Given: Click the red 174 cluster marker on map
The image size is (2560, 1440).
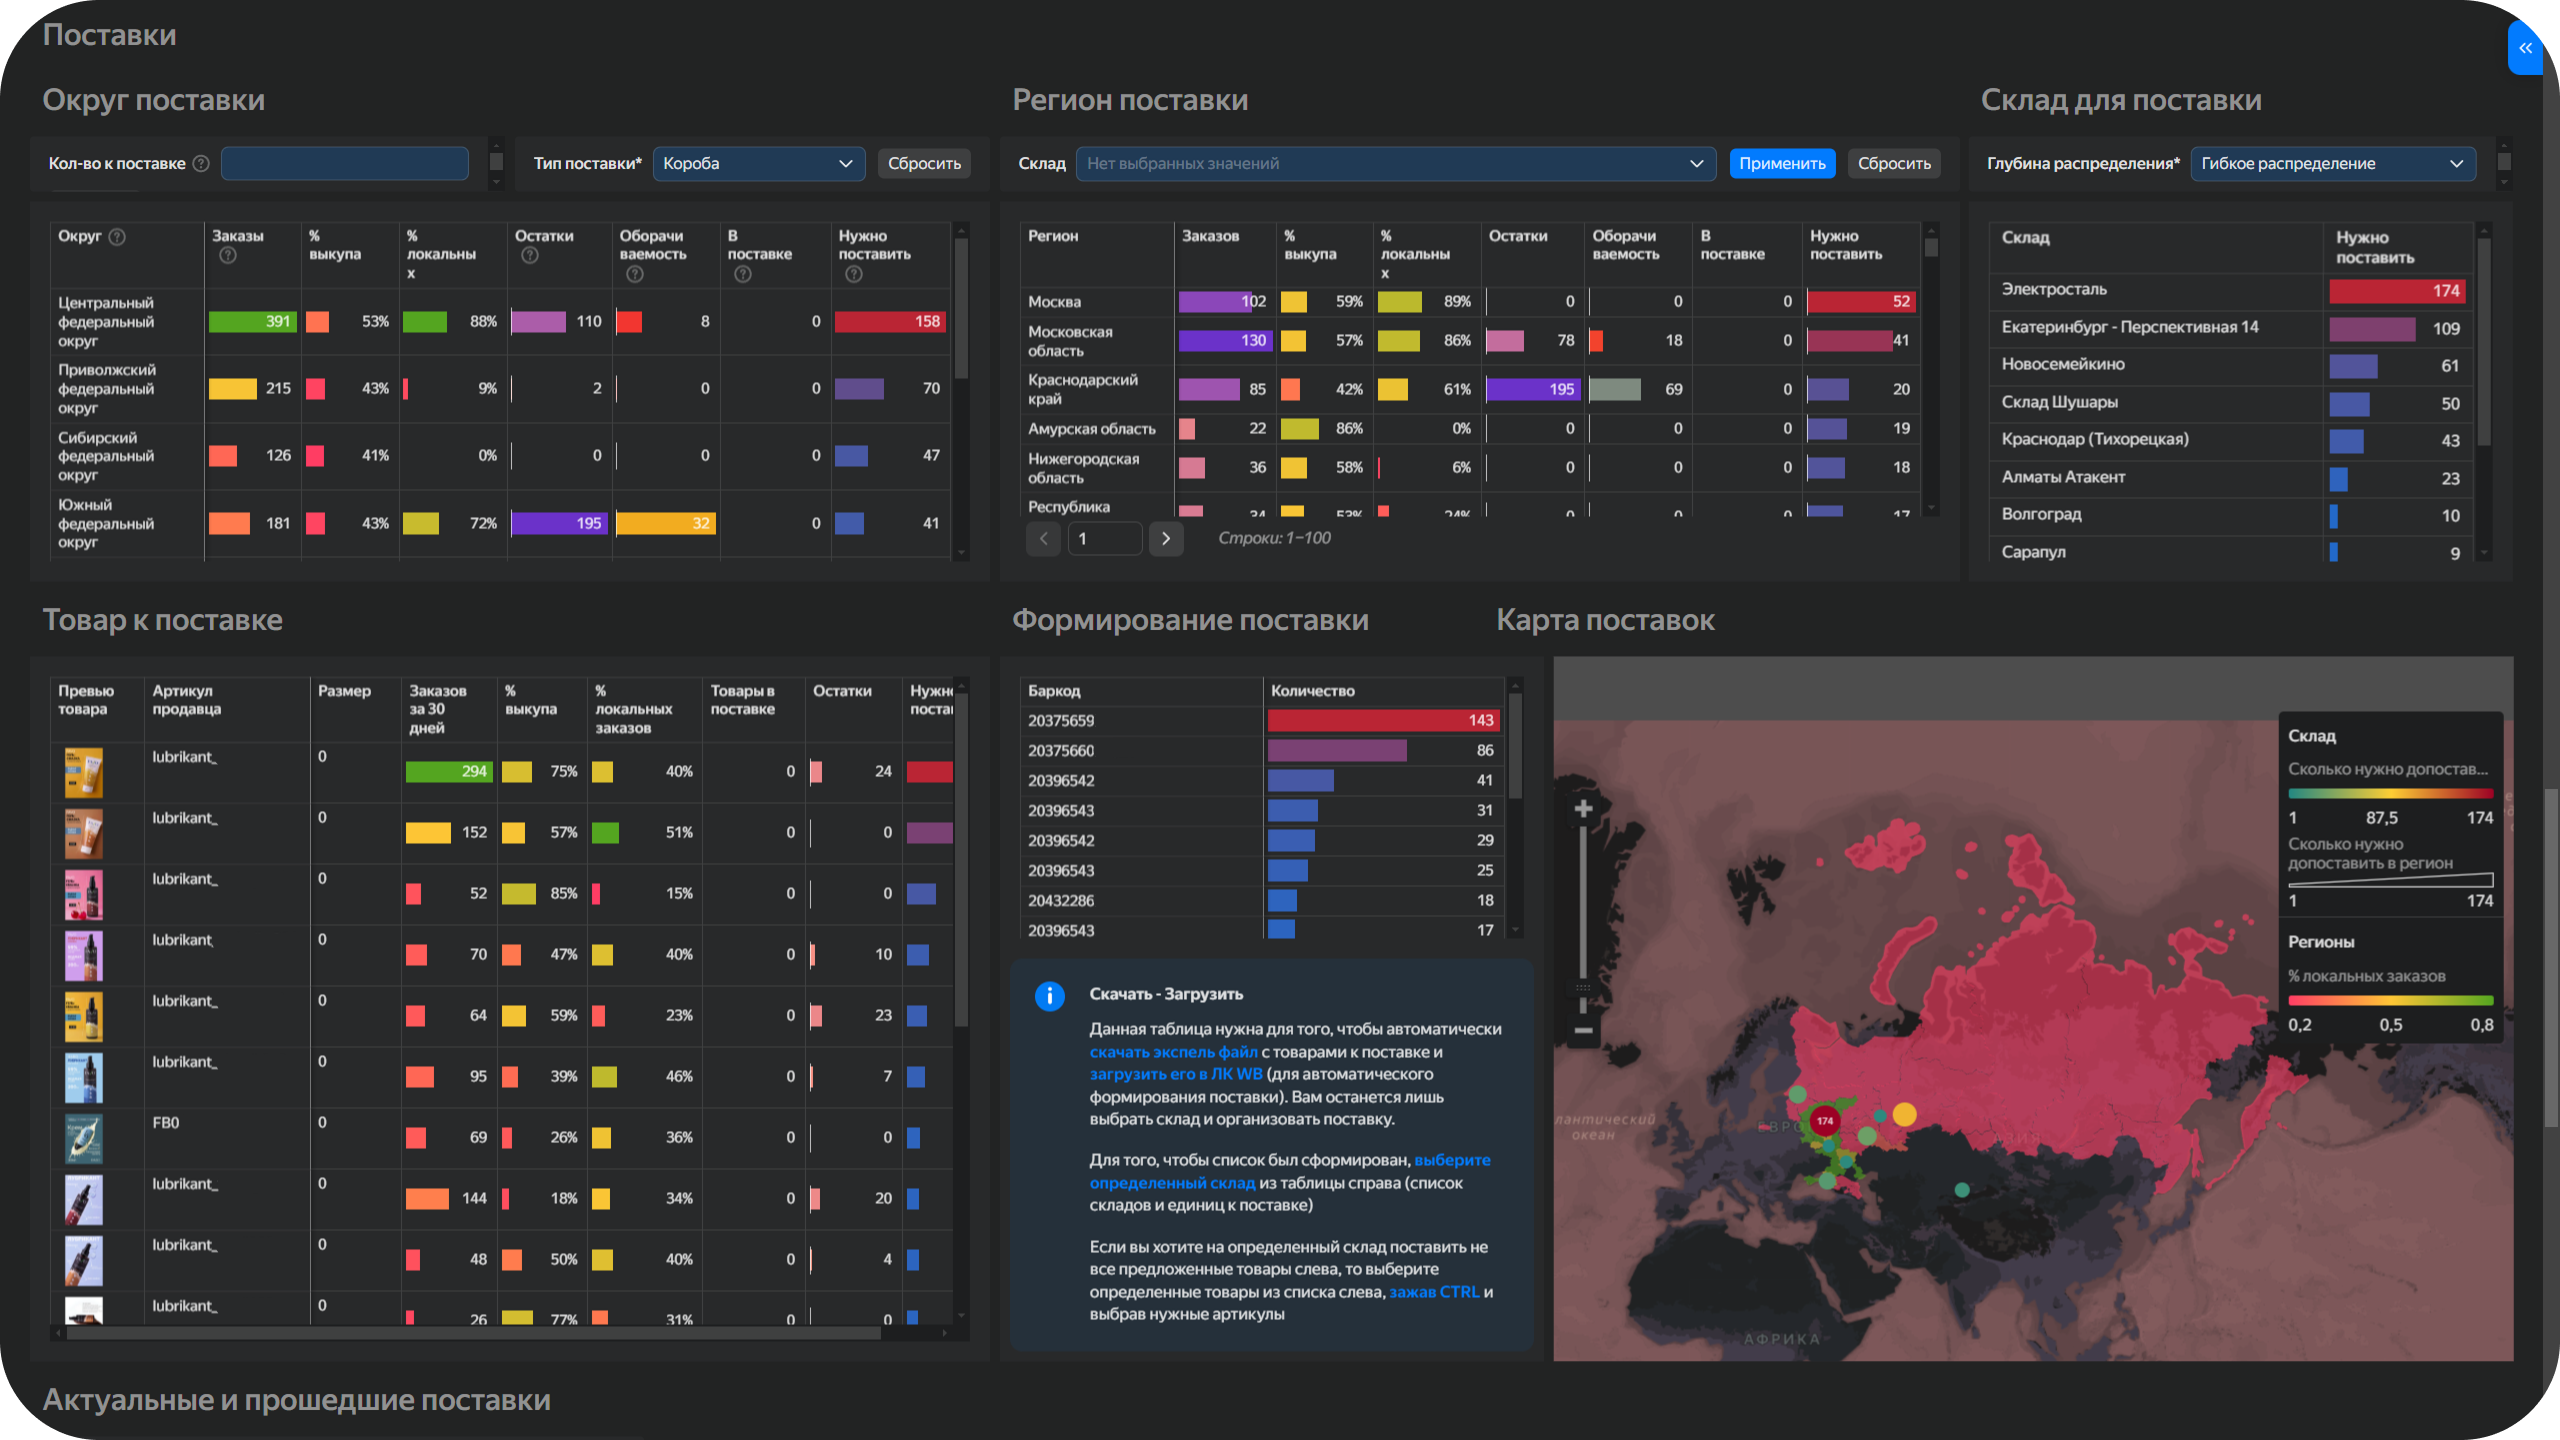Looking at the screenshot, I should [x=1825, y=1120].
